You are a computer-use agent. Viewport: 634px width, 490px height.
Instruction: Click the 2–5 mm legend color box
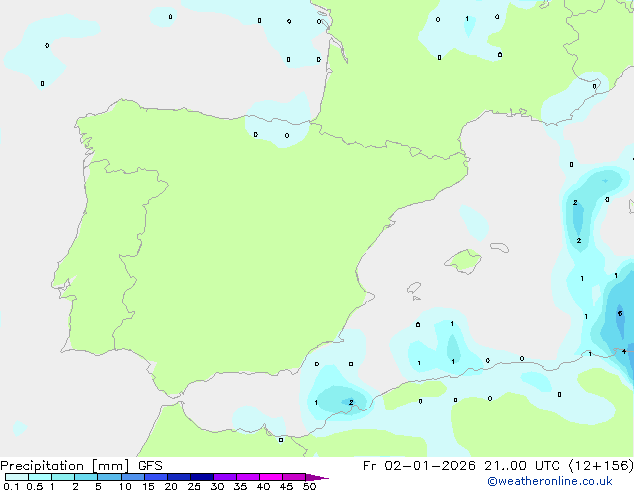pos(86,477)
